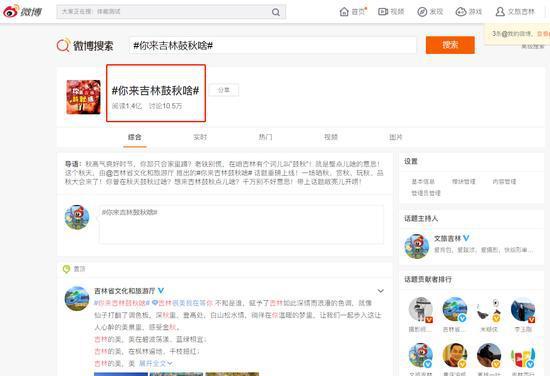Open the '3条@我的微博' notification popup
This screenshot has width=550, height=376.
tap(517, 34)
